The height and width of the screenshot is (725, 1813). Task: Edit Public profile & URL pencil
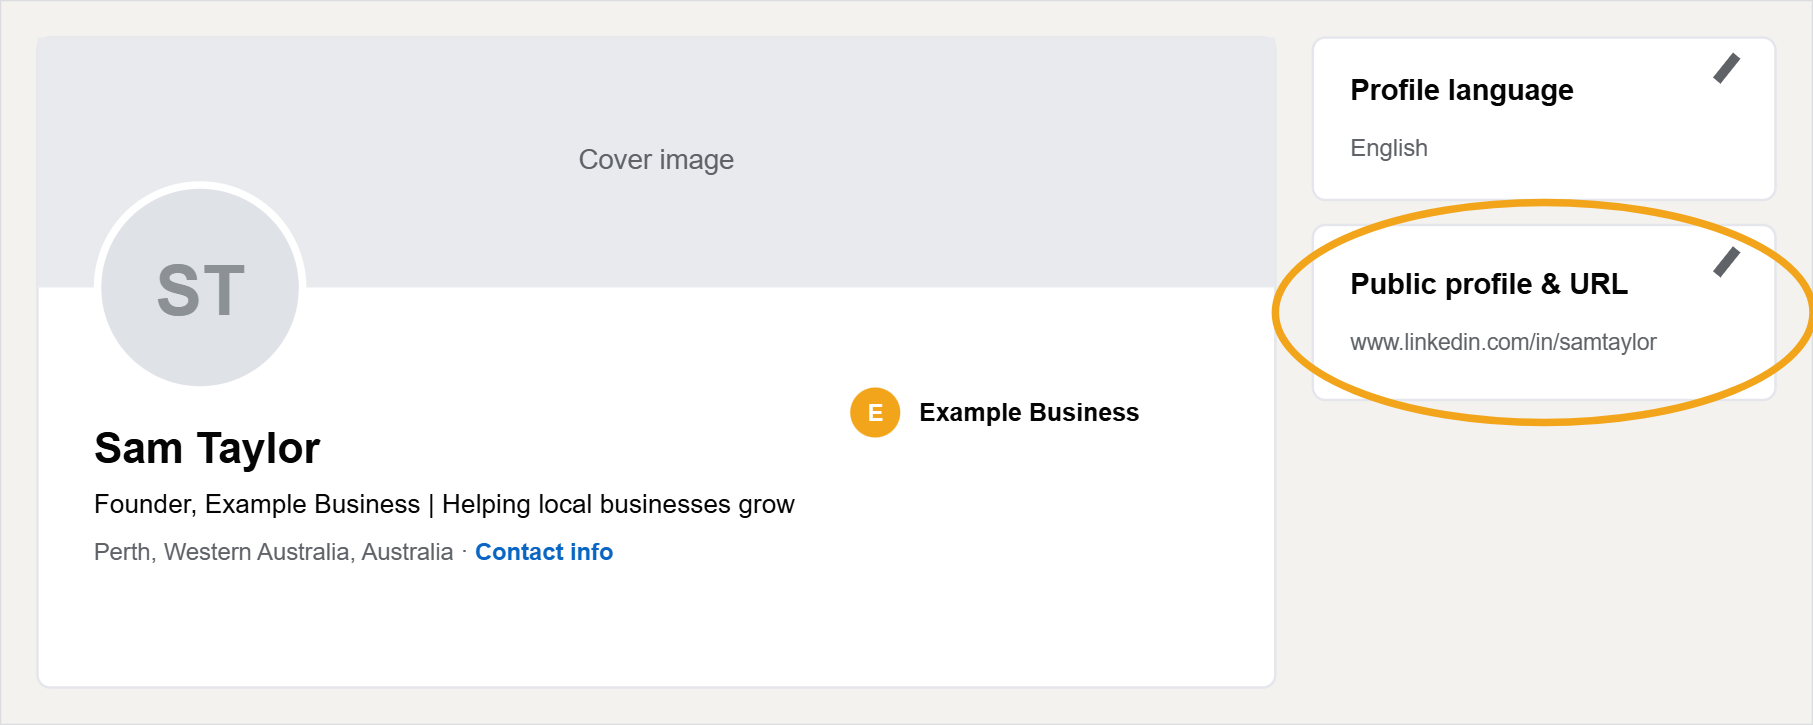pos(1727,262)
